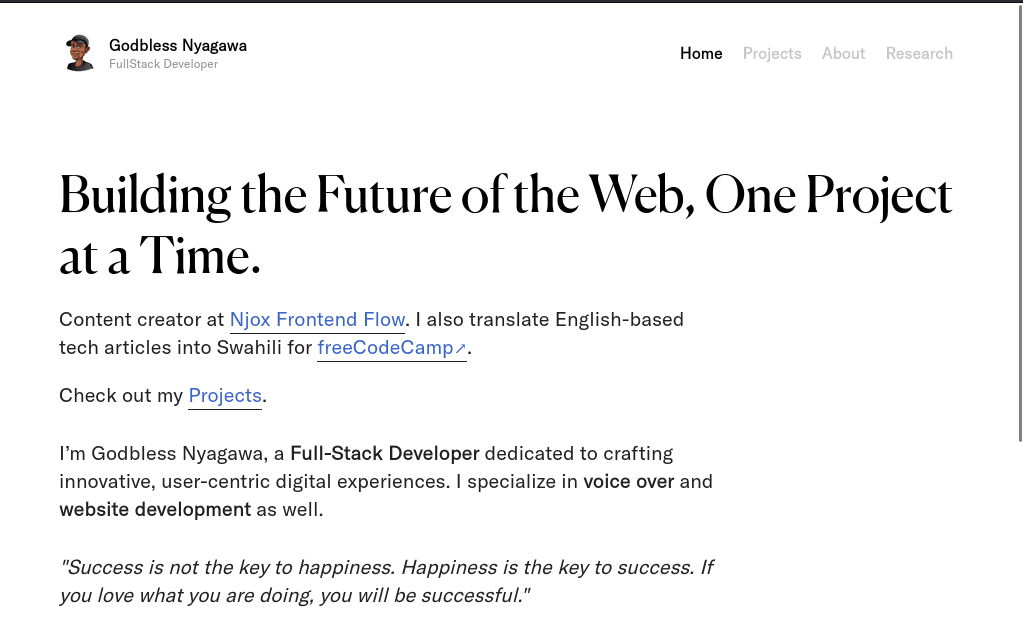1023x620 pixels.
Task: Open the Home navigation item
Action: click(x=701, y=54)
